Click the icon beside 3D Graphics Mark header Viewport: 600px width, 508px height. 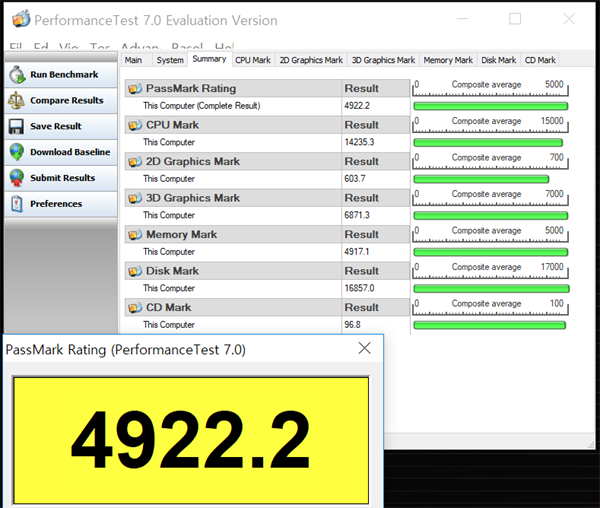(x=135, y=198)
